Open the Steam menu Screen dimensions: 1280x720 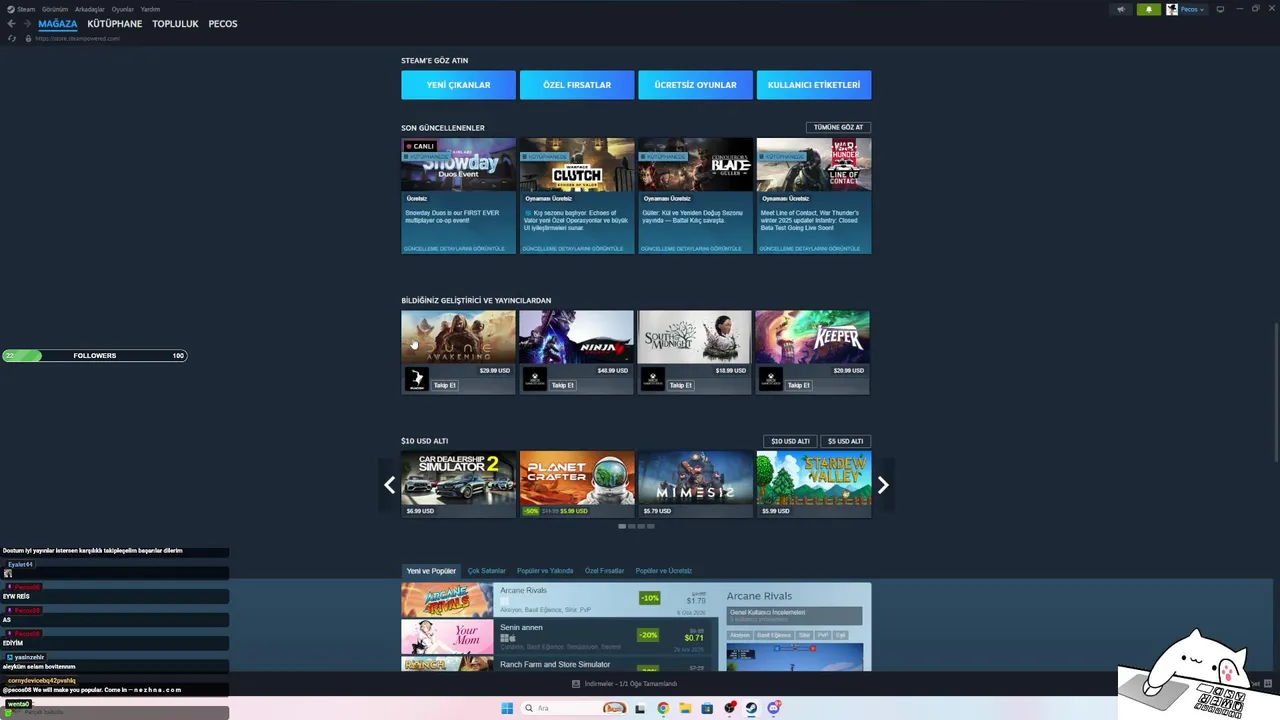26,9
